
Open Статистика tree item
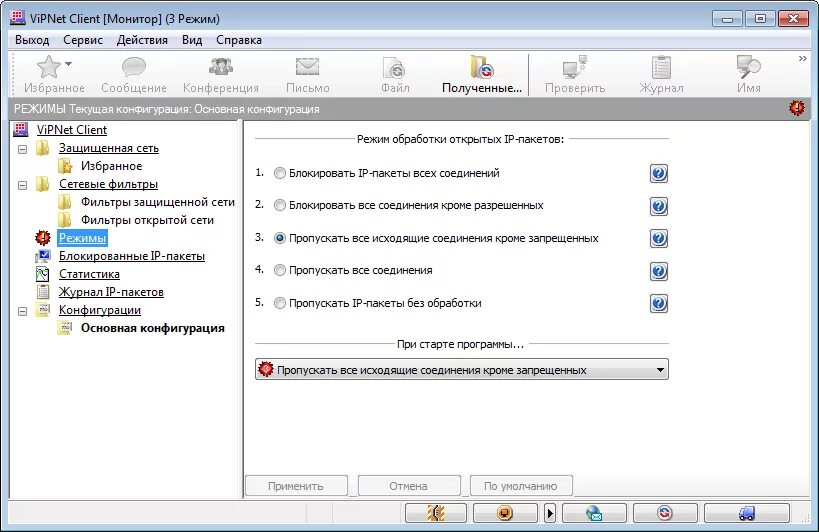[x=89, y=274]
